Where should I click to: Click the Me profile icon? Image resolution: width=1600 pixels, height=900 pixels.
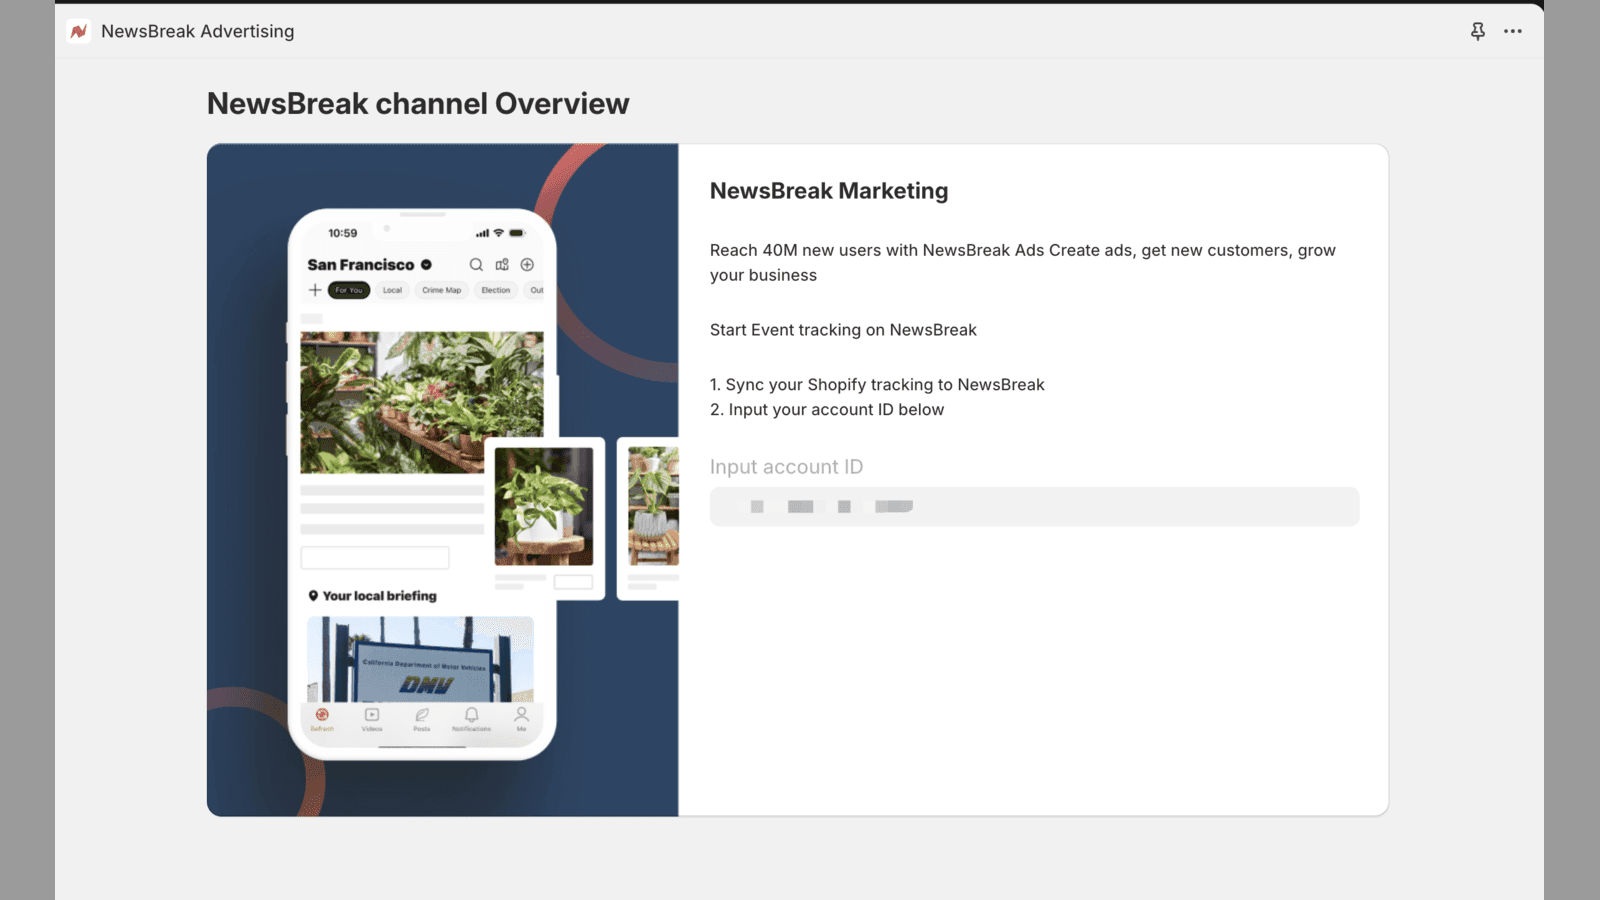521,714
